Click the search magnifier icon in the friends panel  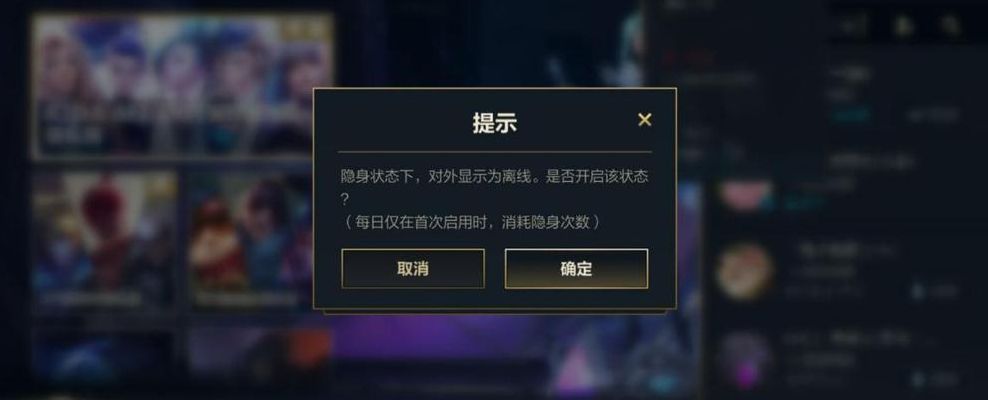950,25
